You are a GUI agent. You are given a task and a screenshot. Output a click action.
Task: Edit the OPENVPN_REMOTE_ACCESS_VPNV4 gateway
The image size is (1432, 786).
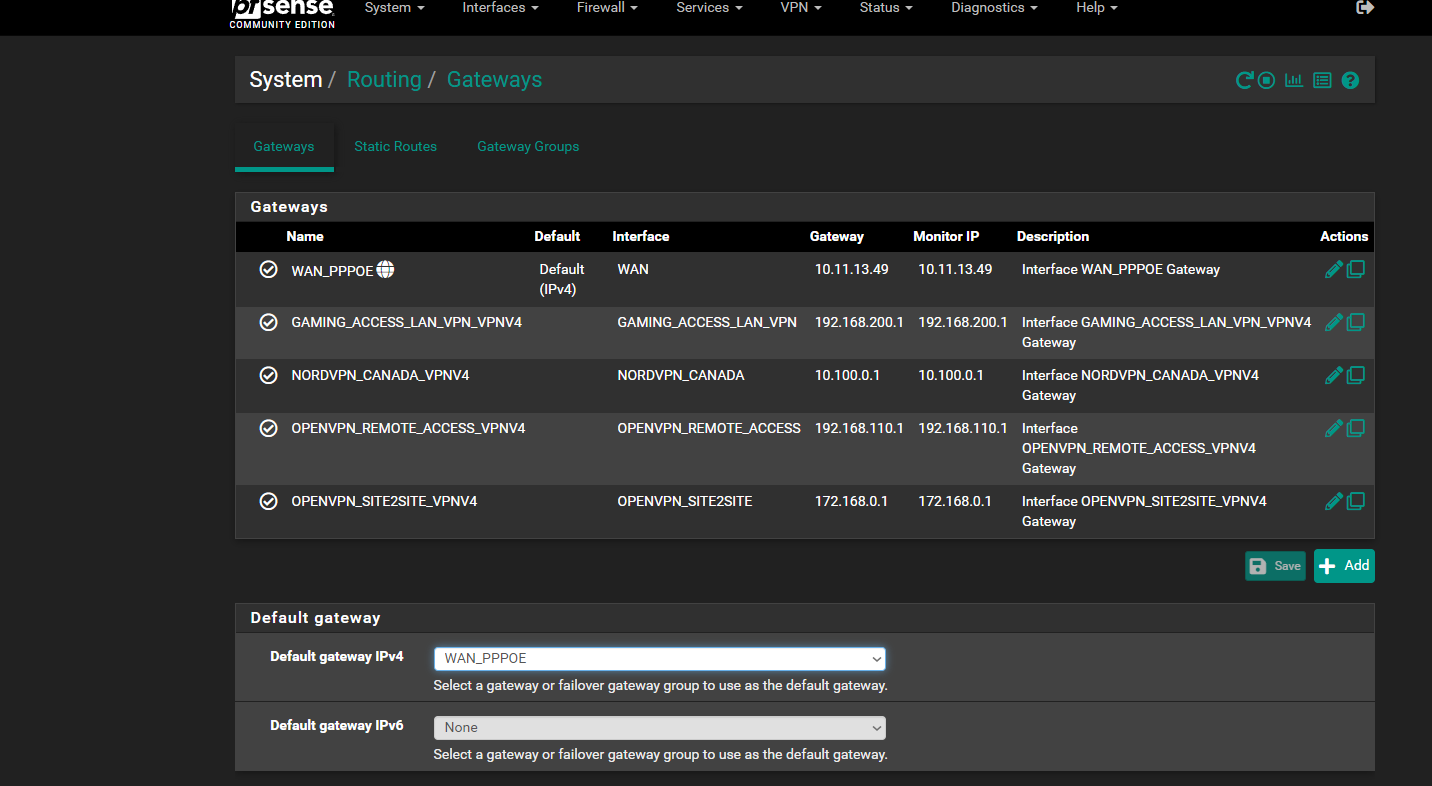pos(1333,428)
